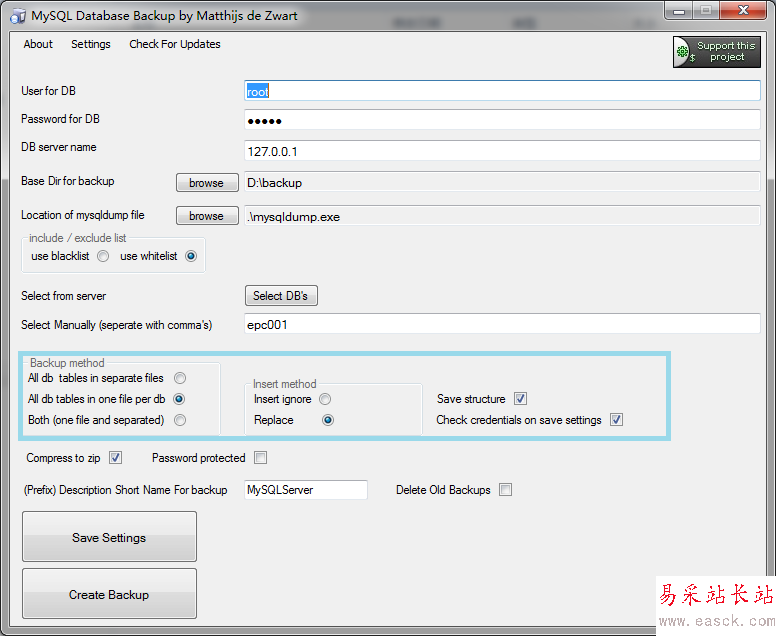776x636 pixels.
Task: Choose All db tables in one file per db
Action: pyautogui.click(x=179, y=399)
